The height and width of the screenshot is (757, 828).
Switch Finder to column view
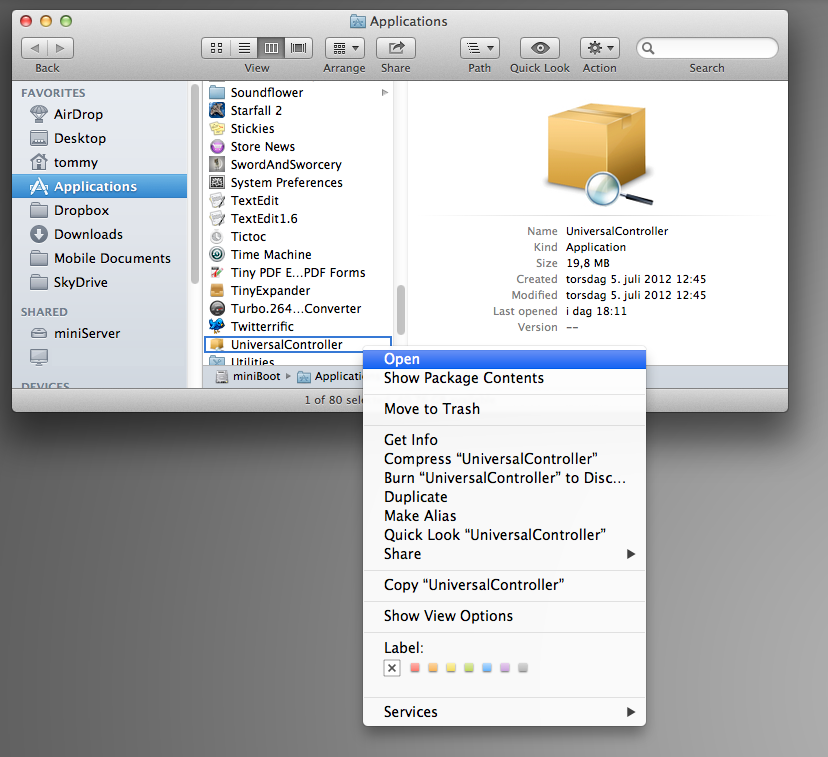(x=271, y=48)
